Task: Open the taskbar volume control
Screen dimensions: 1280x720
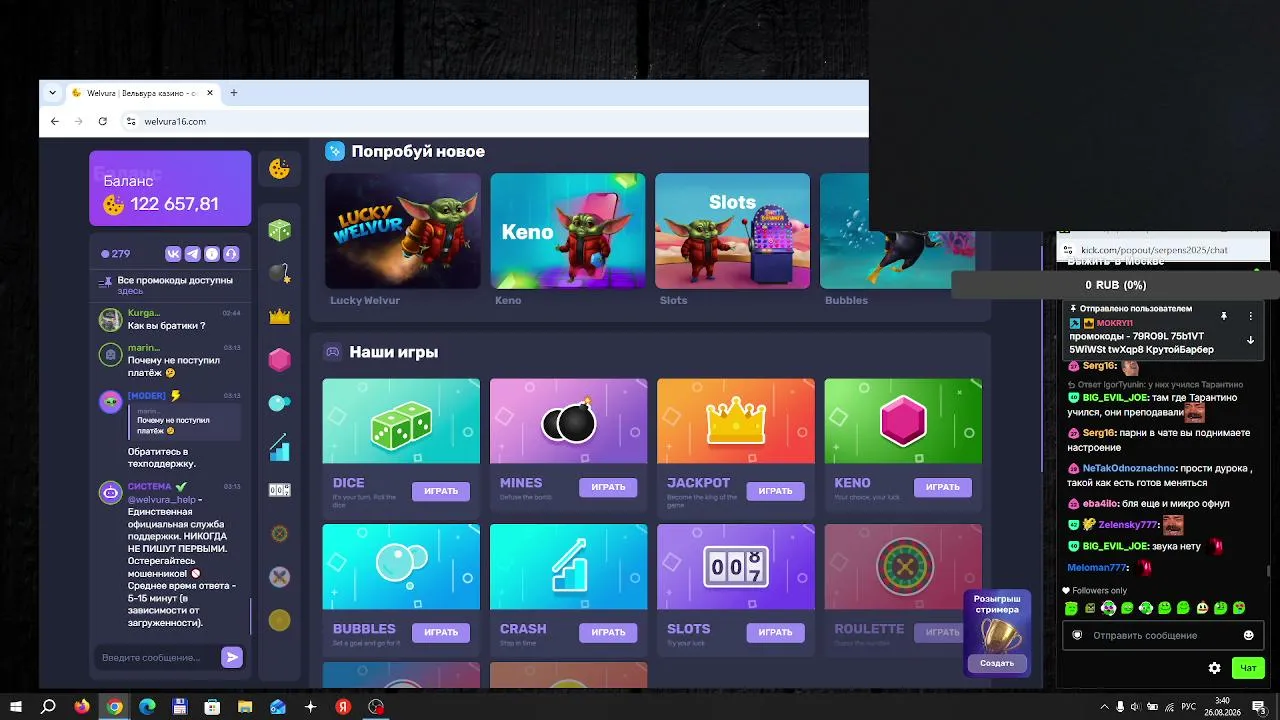Action: pos(1136,707)
